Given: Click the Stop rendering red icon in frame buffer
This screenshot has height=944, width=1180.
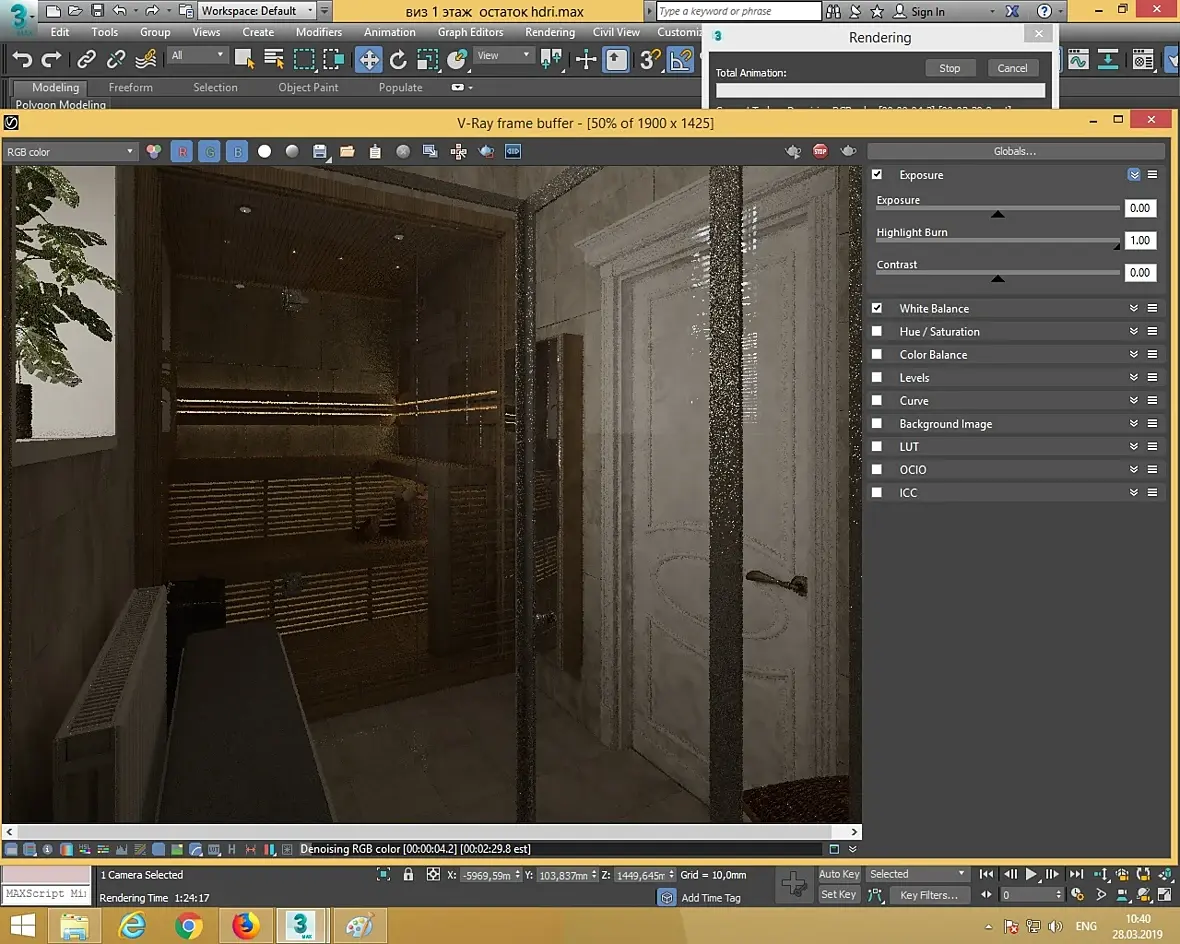Looking at the screenshot, I should coord(820,152).
